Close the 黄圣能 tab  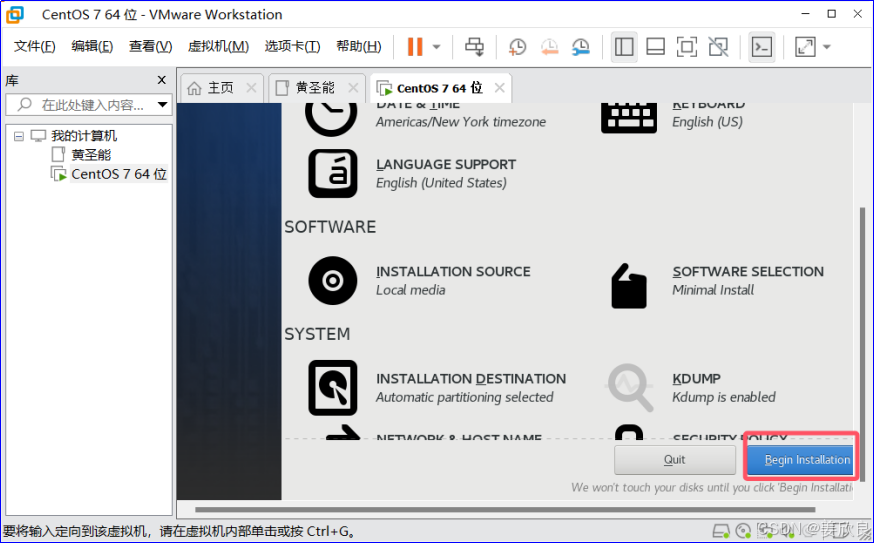(353, 88)
